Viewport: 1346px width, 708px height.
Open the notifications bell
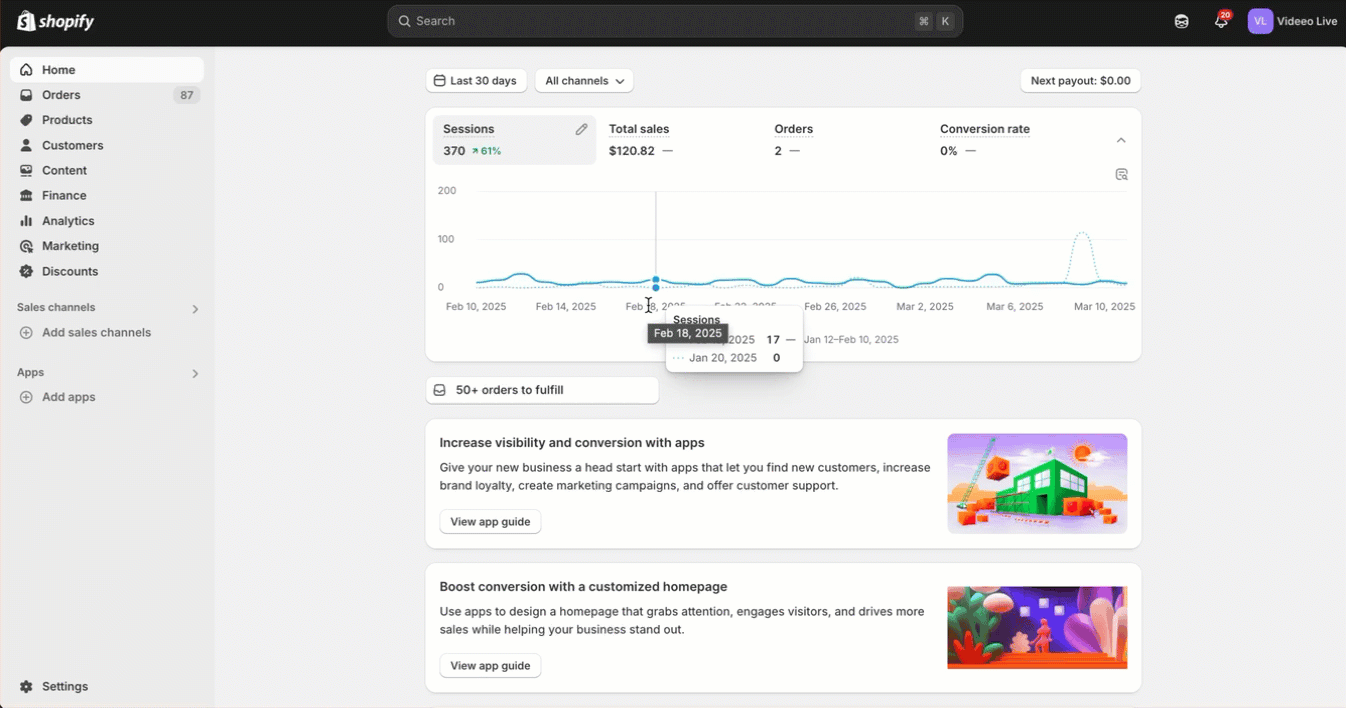pyautogui.click(x=1221, y=21)
